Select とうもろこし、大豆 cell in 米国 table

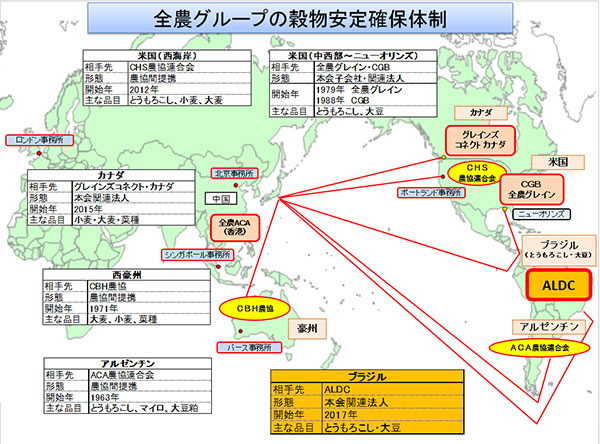point(375,111)
